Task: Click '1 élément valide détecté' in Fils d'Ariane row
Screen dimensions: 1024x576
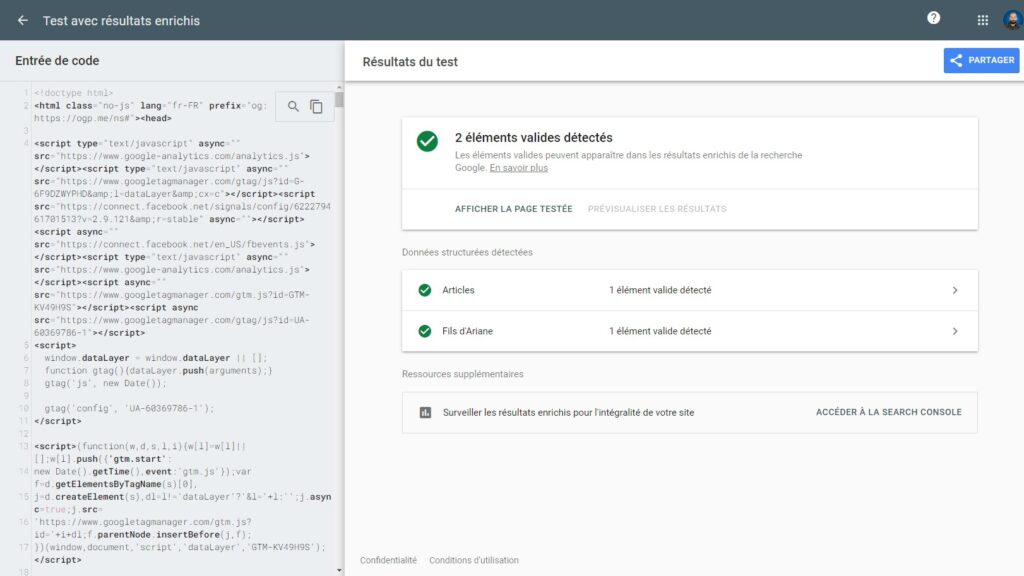Action: pyautogui.click(x=660, y=331)
